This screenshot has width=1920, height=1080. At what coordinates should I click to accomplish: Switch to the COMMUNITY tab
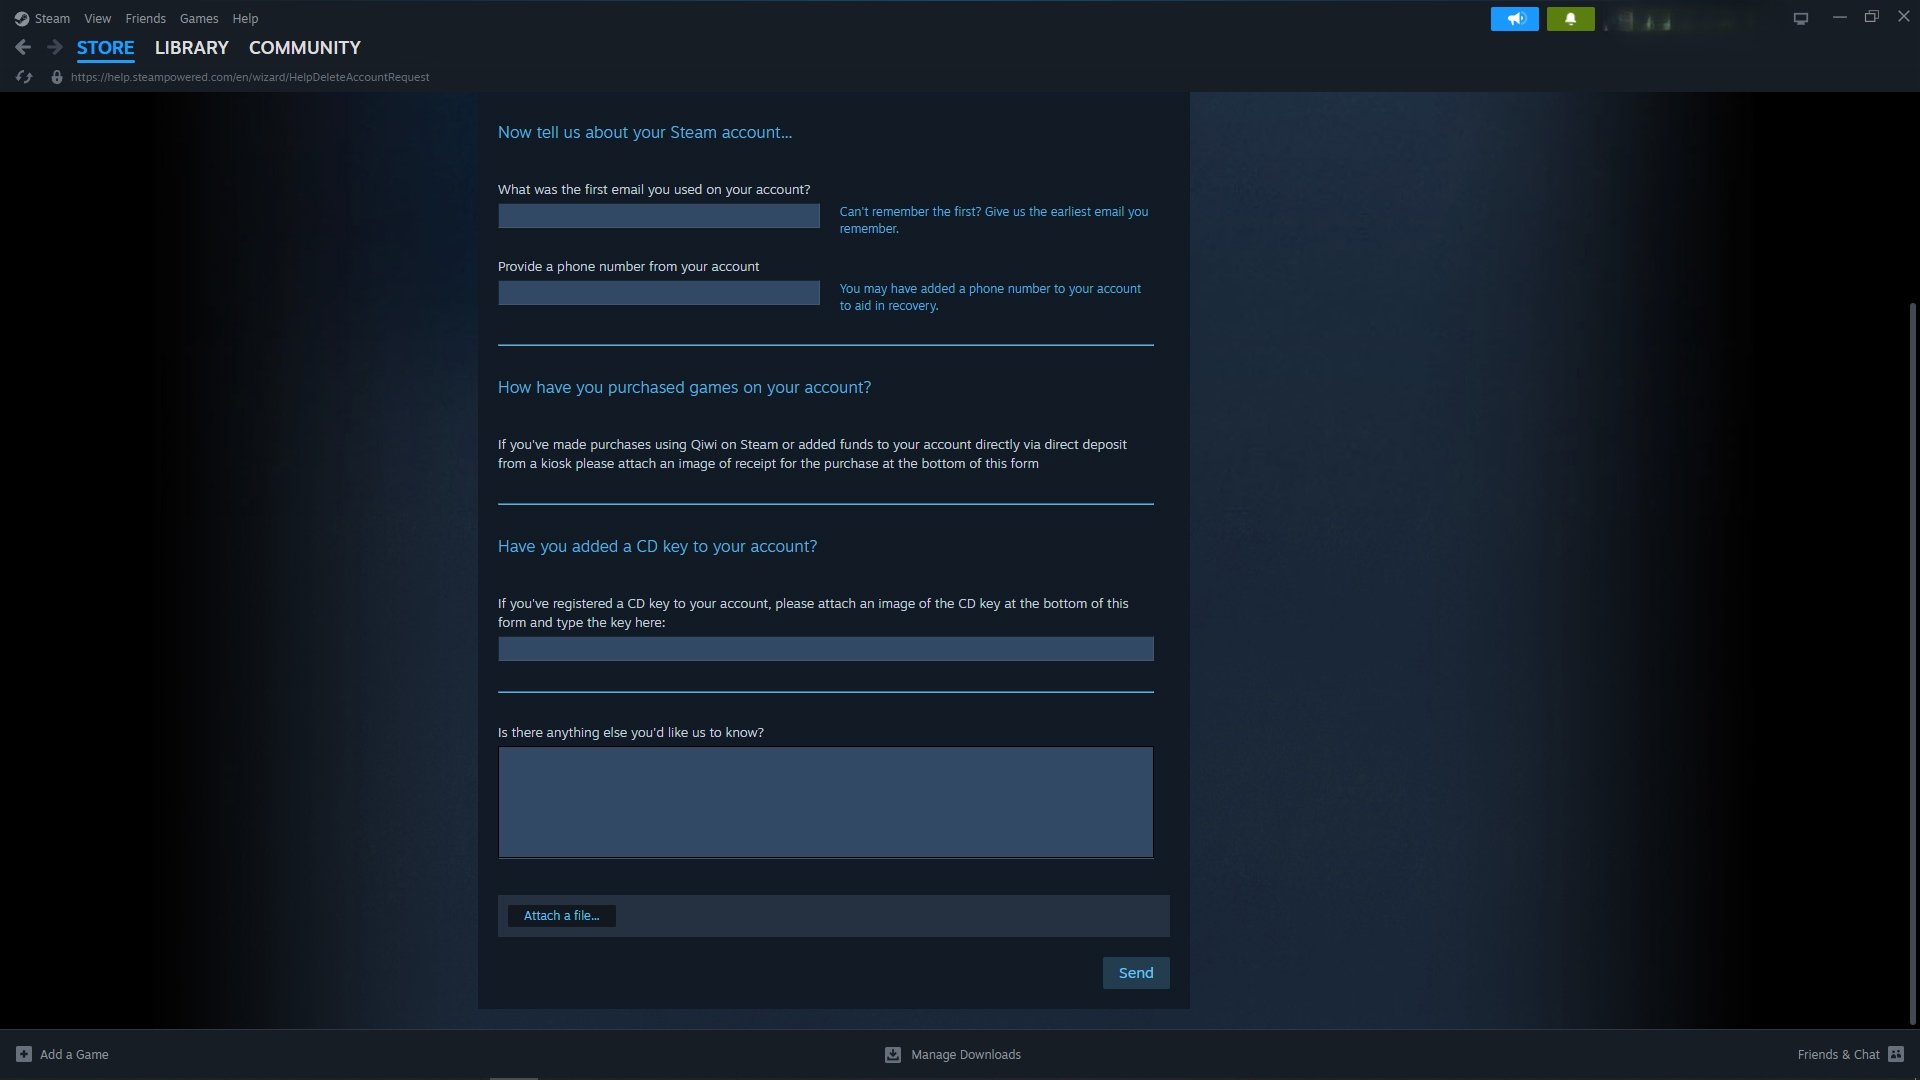(305, 47)
